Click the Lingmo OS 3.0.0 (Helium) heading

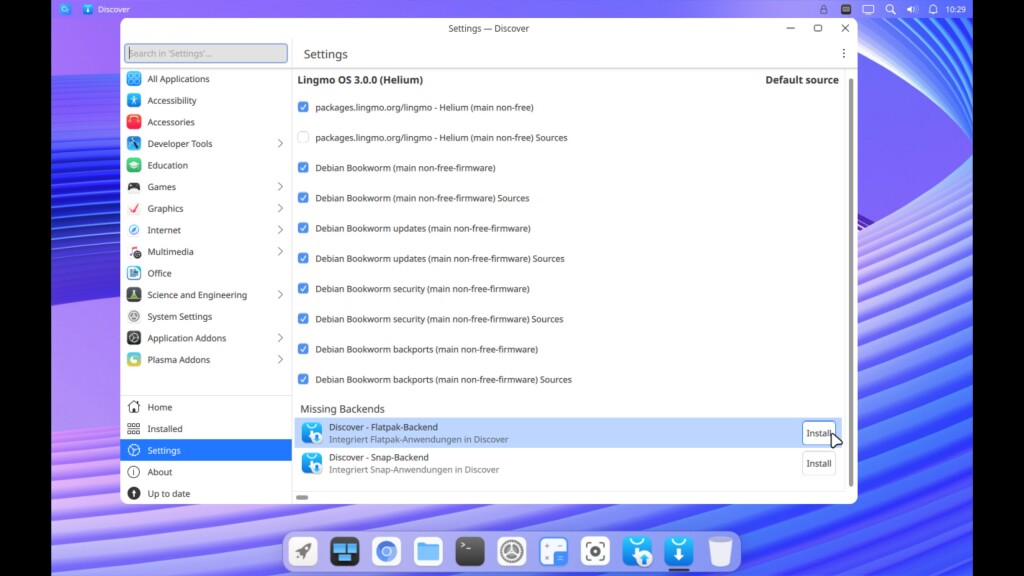[360, 80]
